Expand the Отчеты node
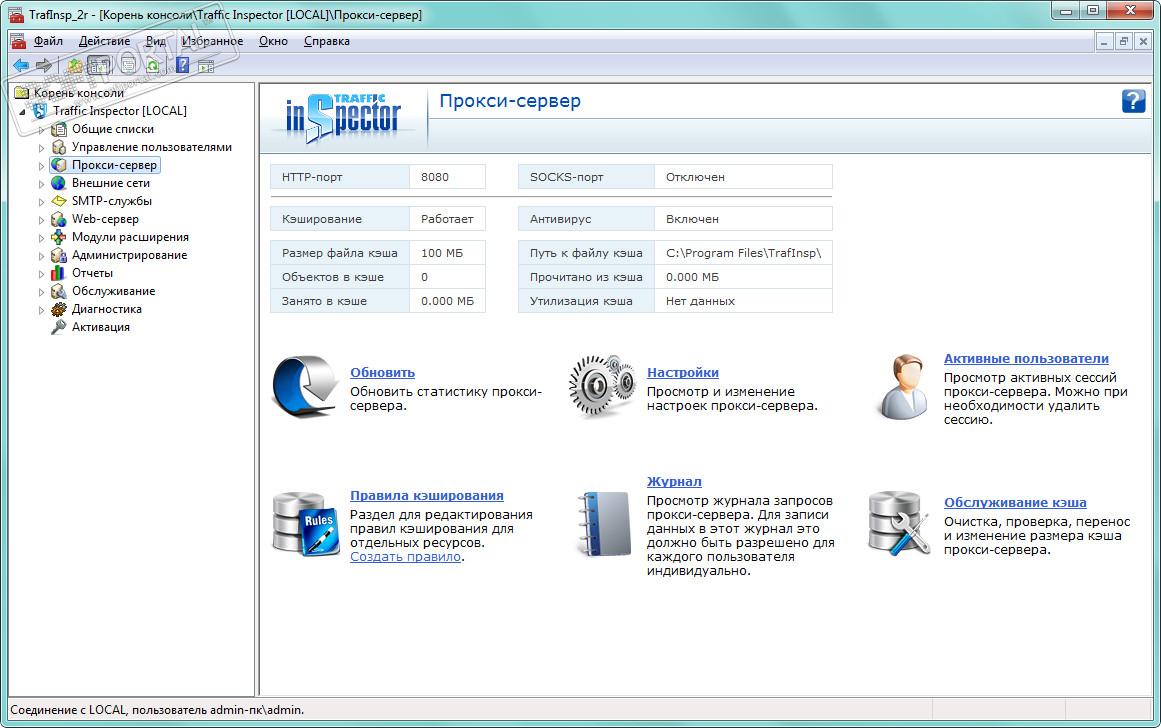This screenshot has height=728, width=1161. pyautogui.click(x=41, y=273)
